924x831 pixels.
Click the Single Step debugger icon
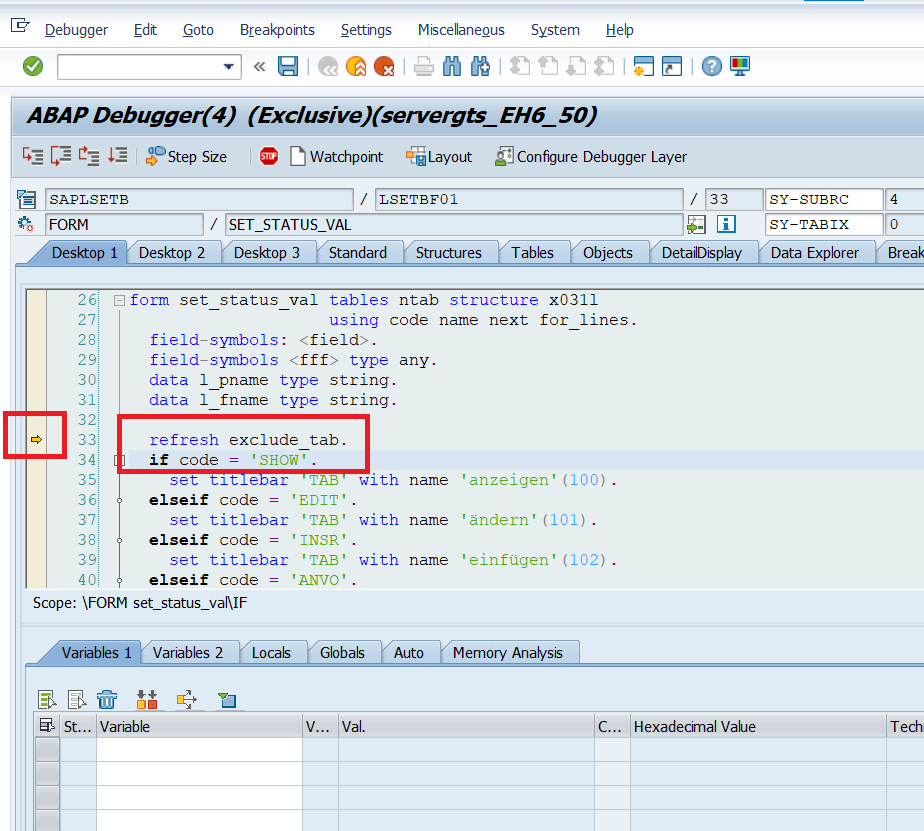(33, 156)
